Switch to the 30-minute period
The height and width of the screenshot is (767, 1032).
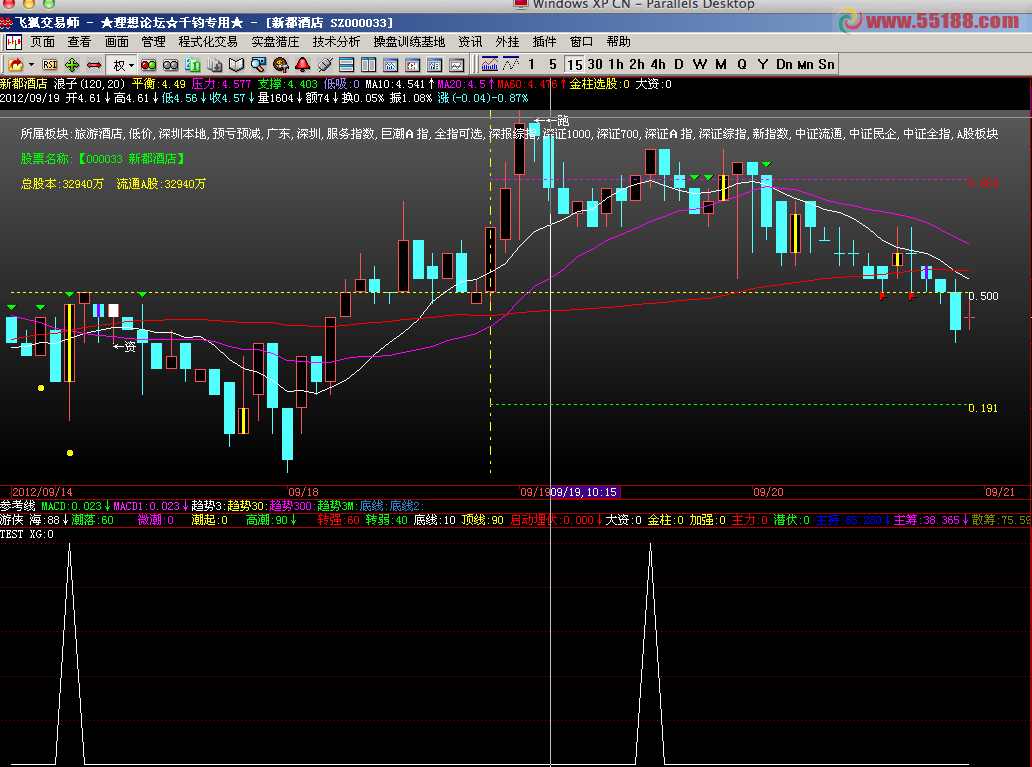(595, 64)
